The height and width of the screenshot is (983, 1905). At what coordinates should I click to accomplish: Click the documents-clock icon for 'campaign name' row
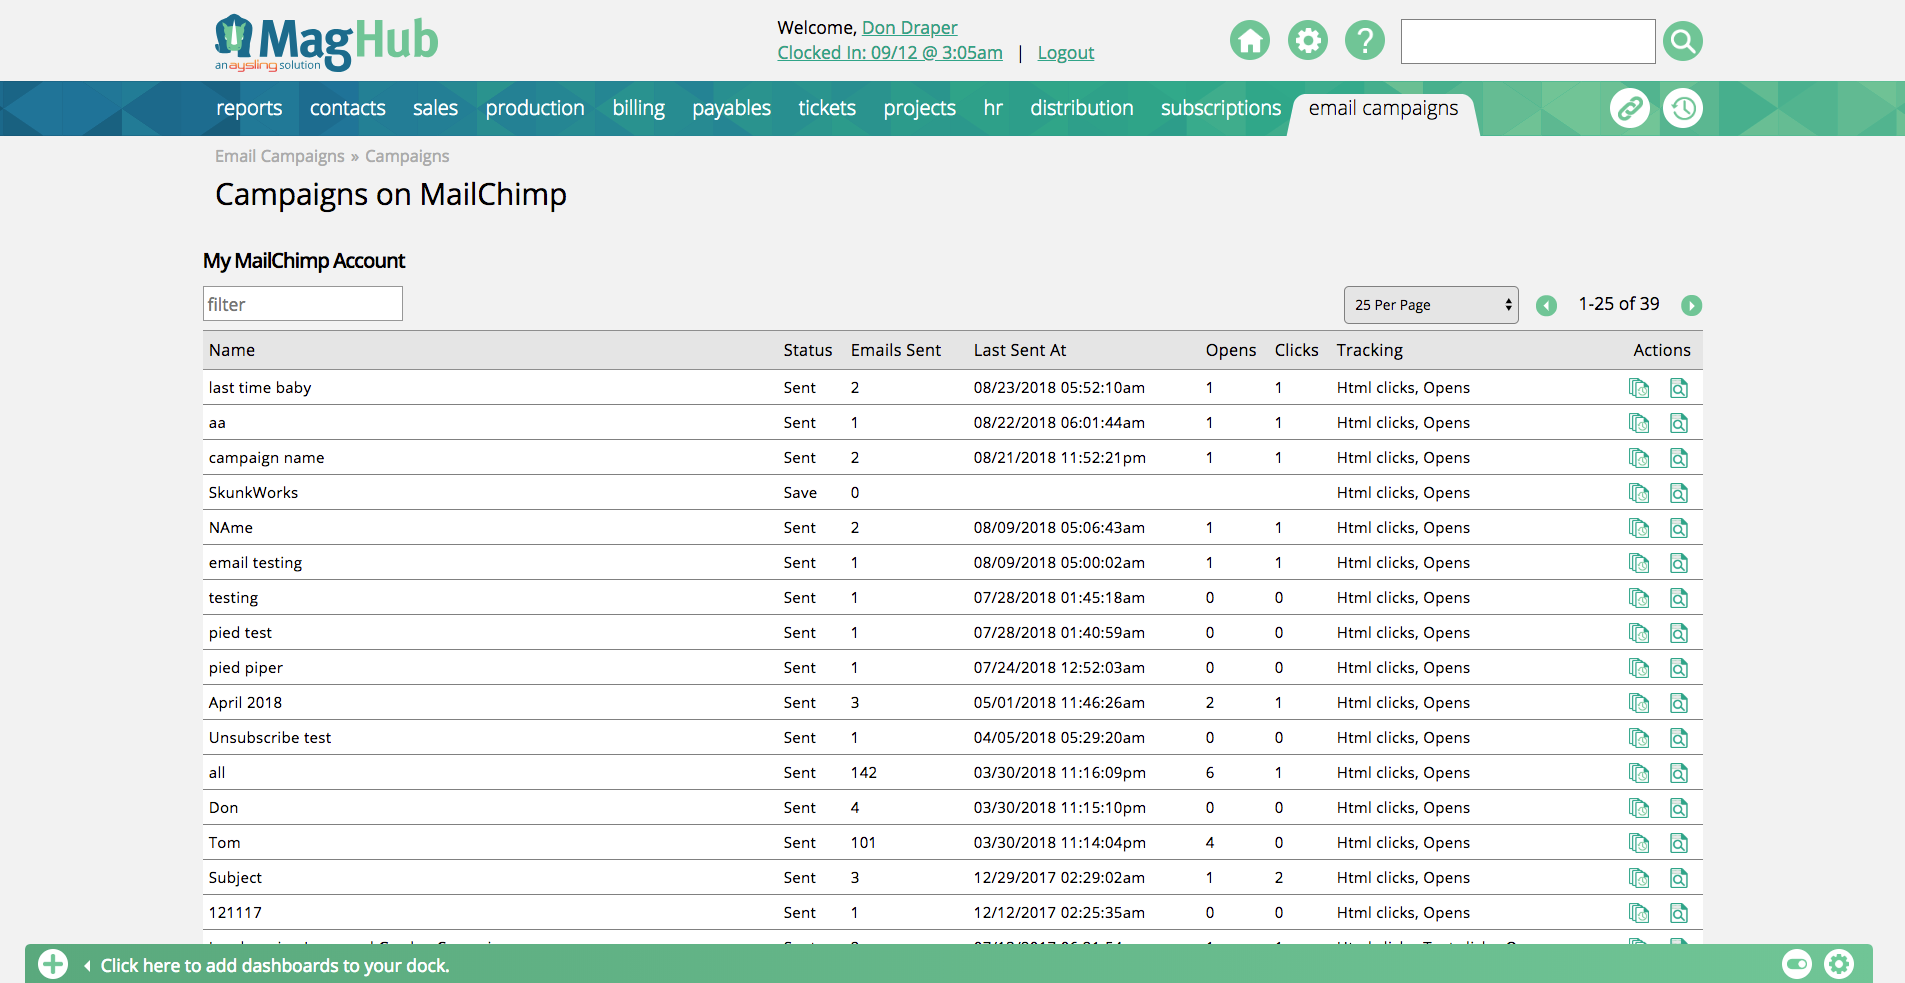coord(1639,458)
